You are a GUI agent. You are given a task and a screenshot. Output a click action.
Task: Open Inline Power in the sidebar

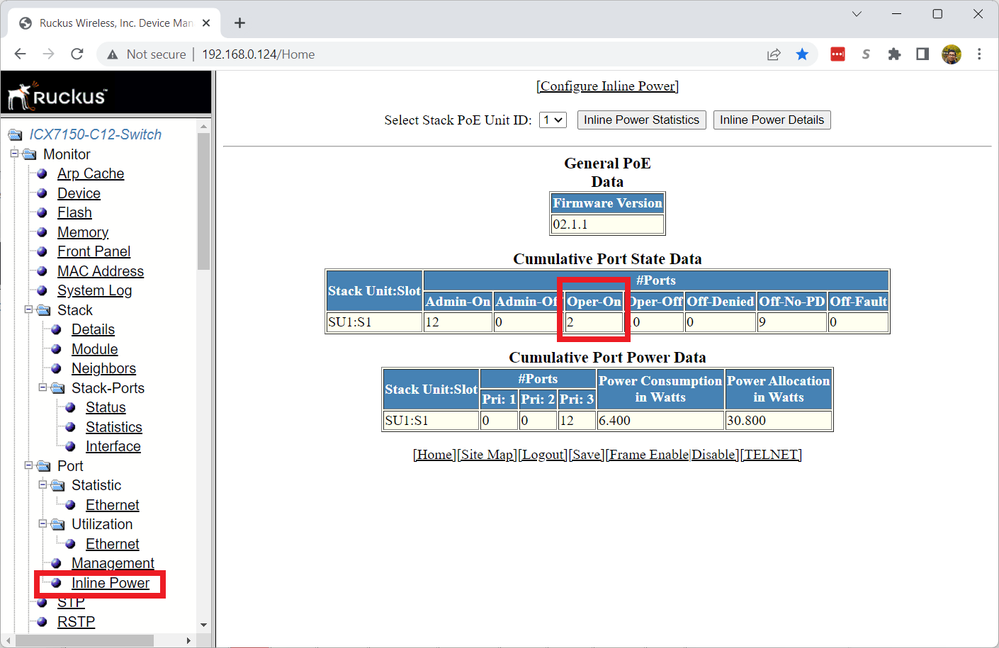110,583
